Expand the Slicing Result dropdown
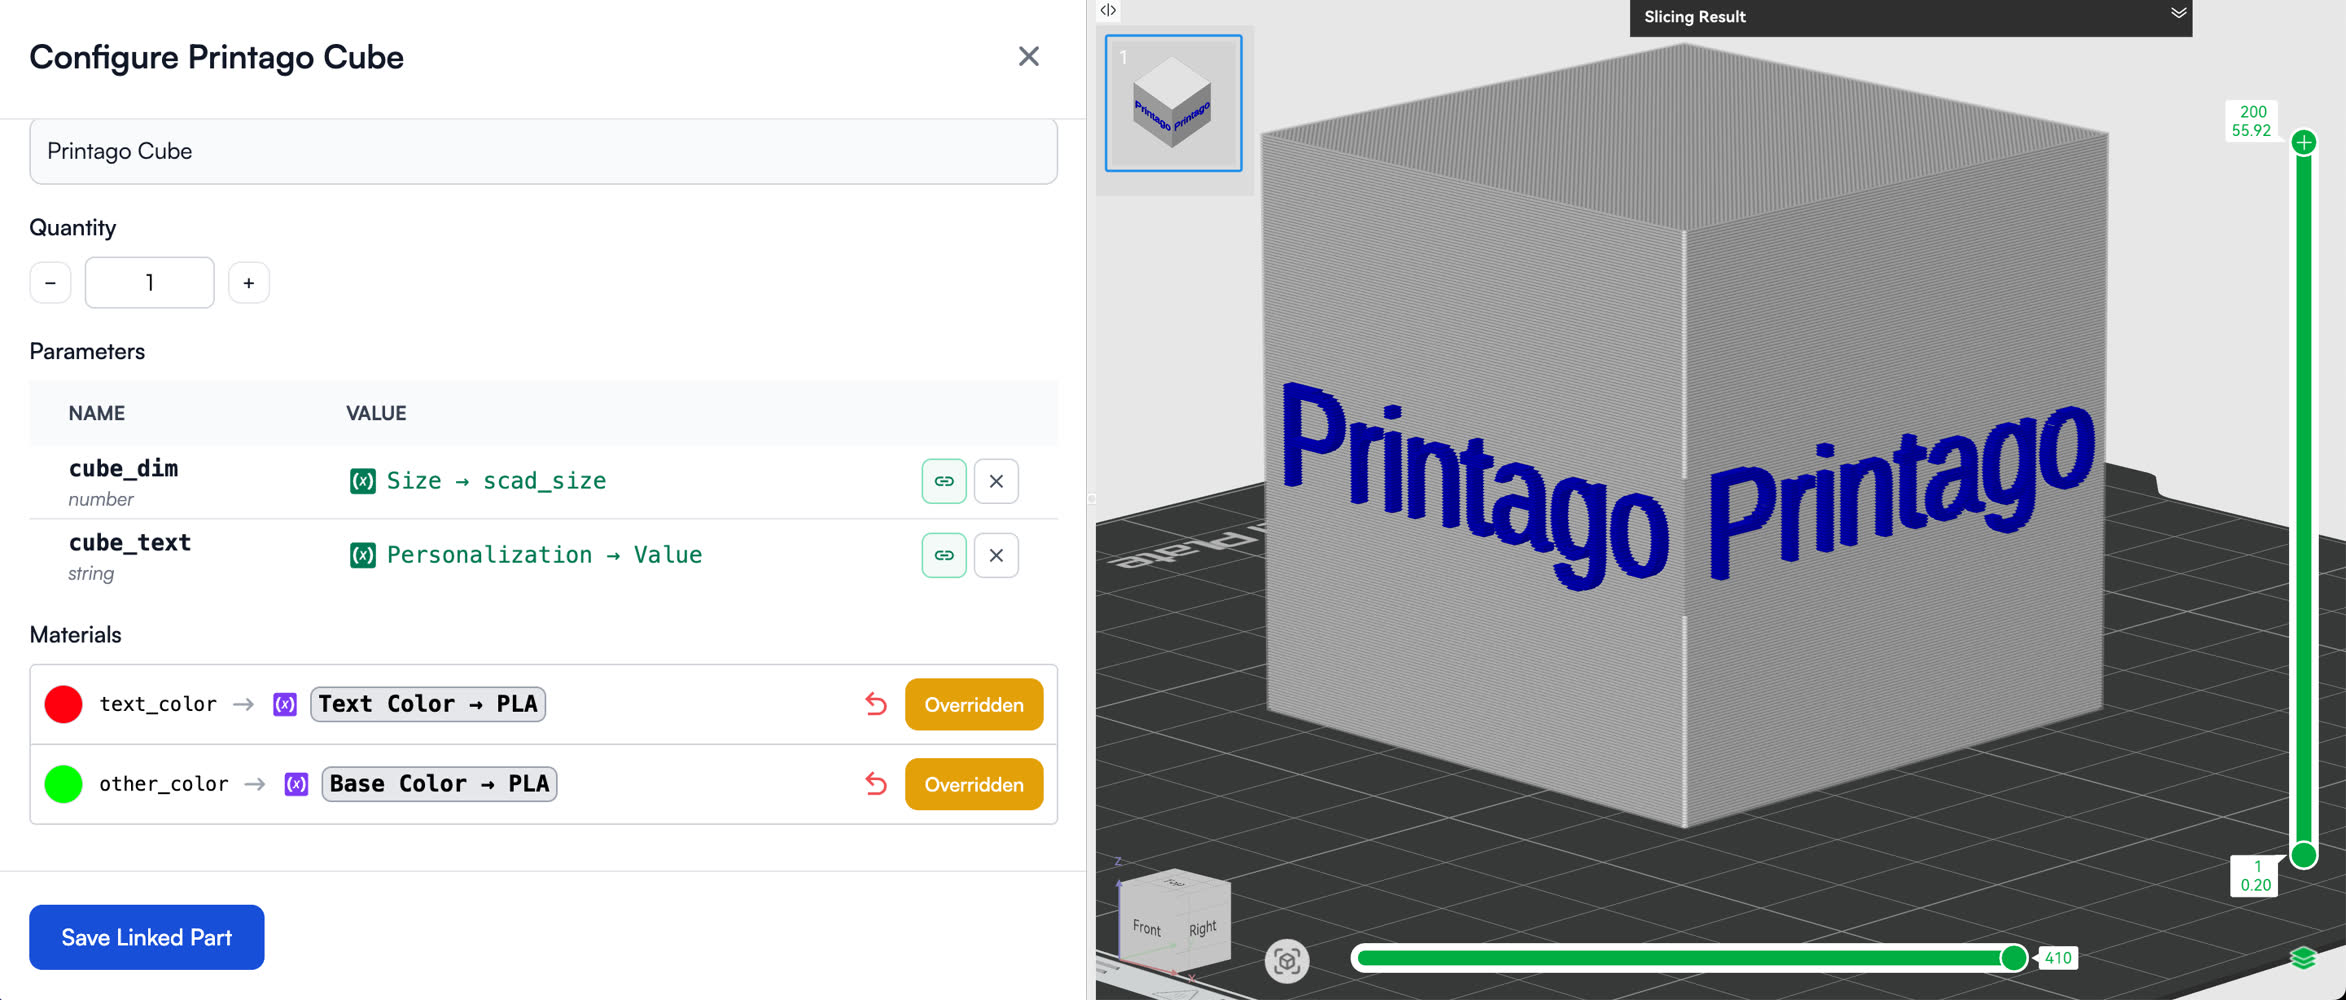Viewport: 2346px width, 1000px height. click(x=2178, y=14)
